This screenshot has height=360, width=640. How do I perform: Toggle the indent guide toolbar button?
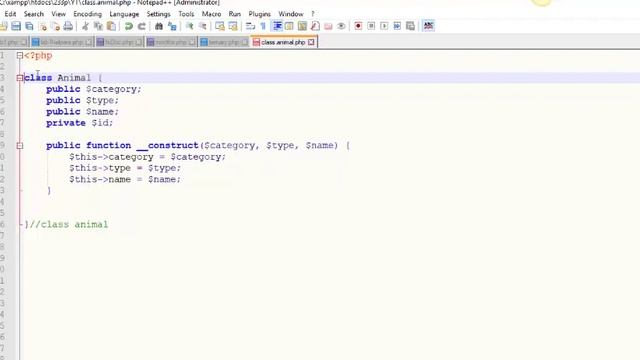(x=277, y=27)
